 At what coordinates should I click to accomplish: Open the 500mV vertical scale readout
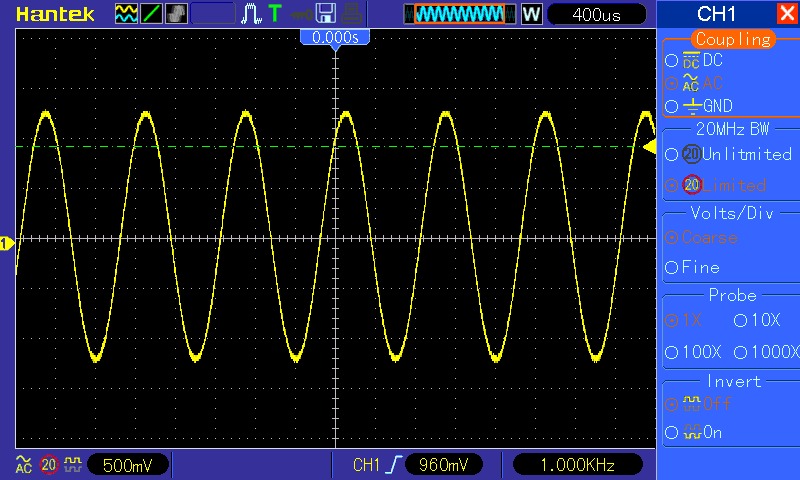pyautogui.click(x=128, y=465)
